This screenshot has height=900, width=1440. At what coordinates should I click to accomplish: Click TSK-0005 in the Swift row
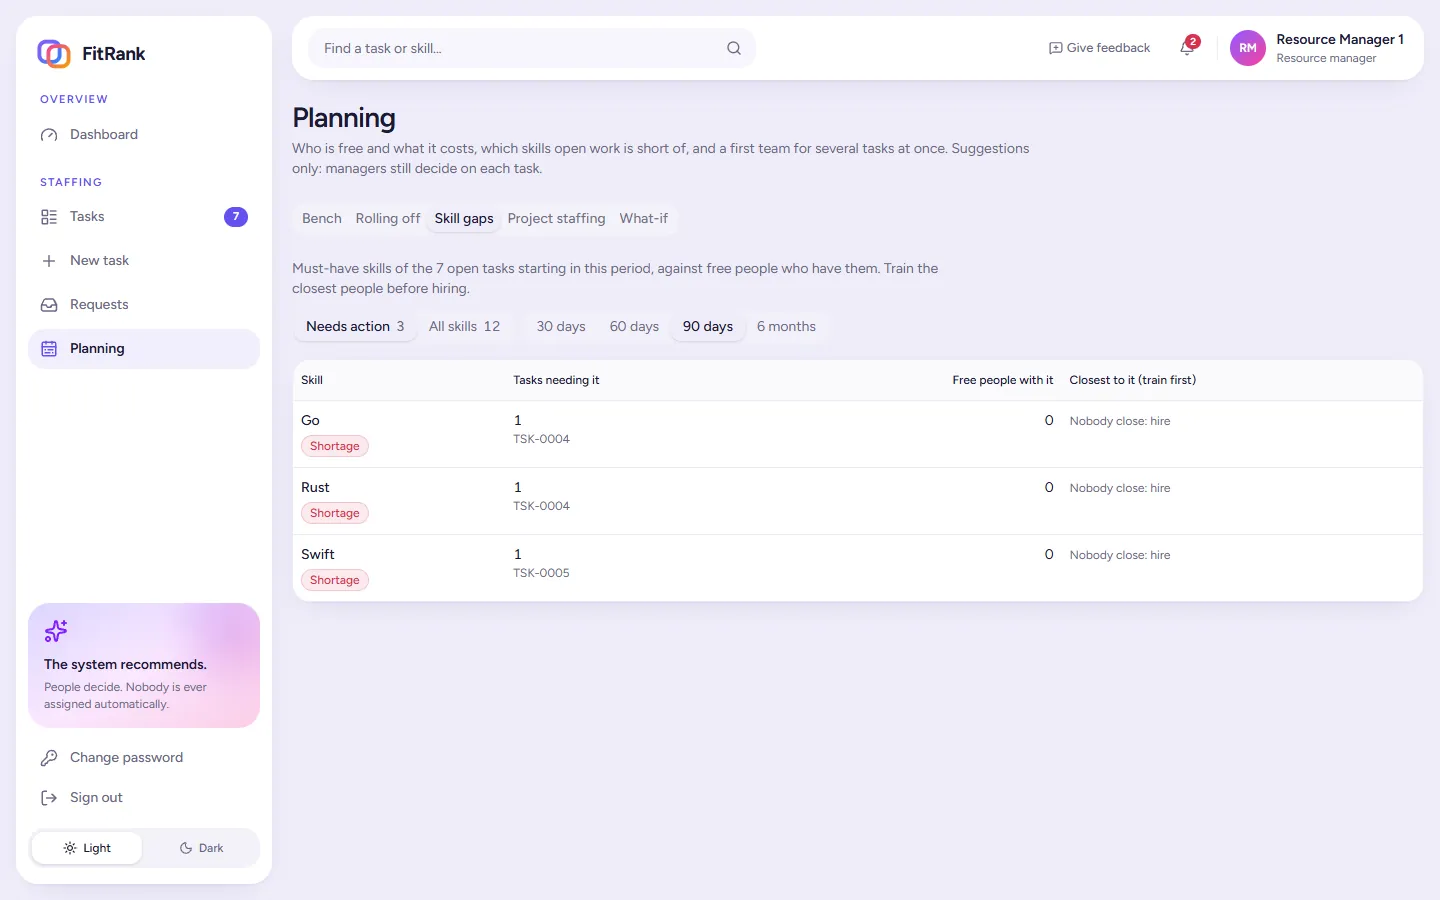[x=541, y=574]
